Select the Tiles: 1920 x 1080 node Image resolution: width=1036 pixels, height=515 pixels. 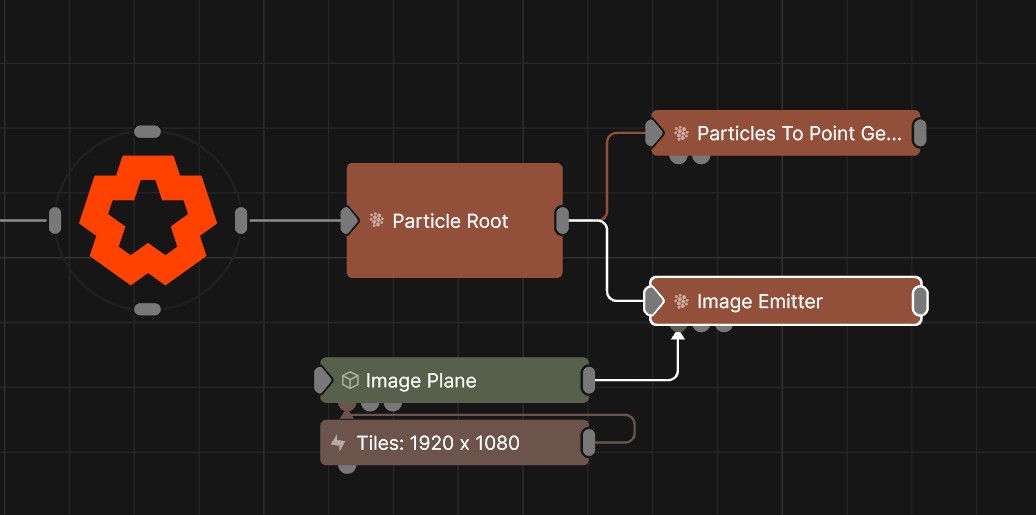(438, 443)
